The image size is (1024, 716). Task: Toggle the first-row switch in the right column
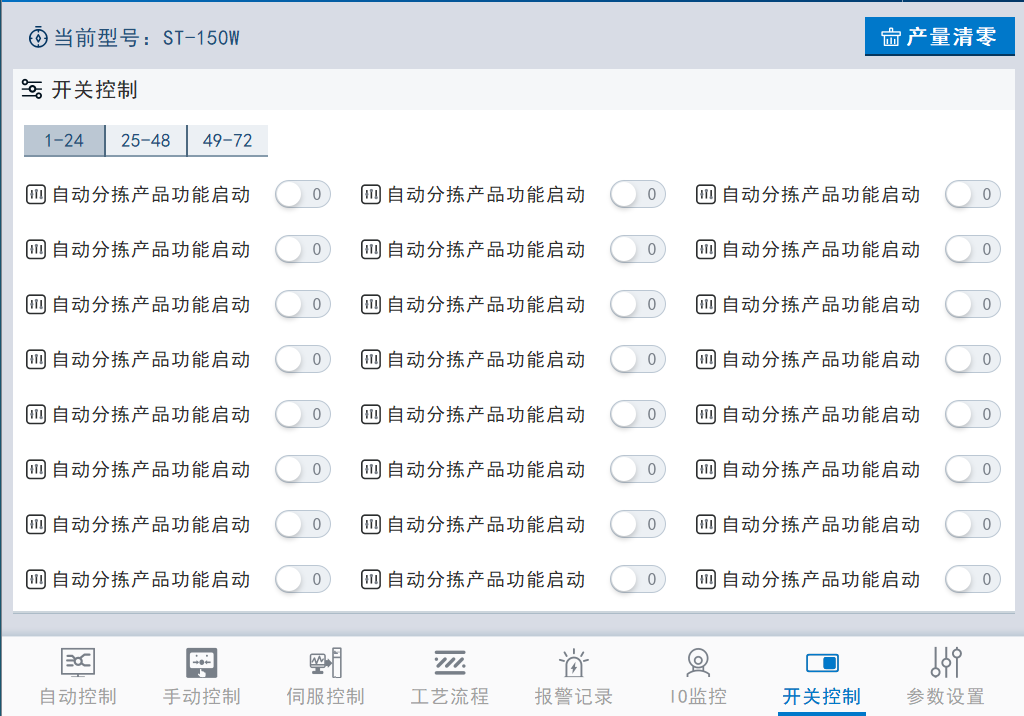[972, 195]
